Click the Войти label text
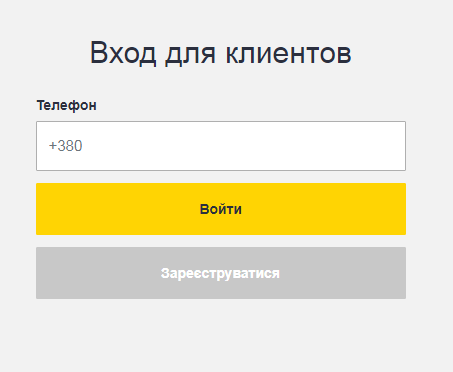 pos(221,209)
